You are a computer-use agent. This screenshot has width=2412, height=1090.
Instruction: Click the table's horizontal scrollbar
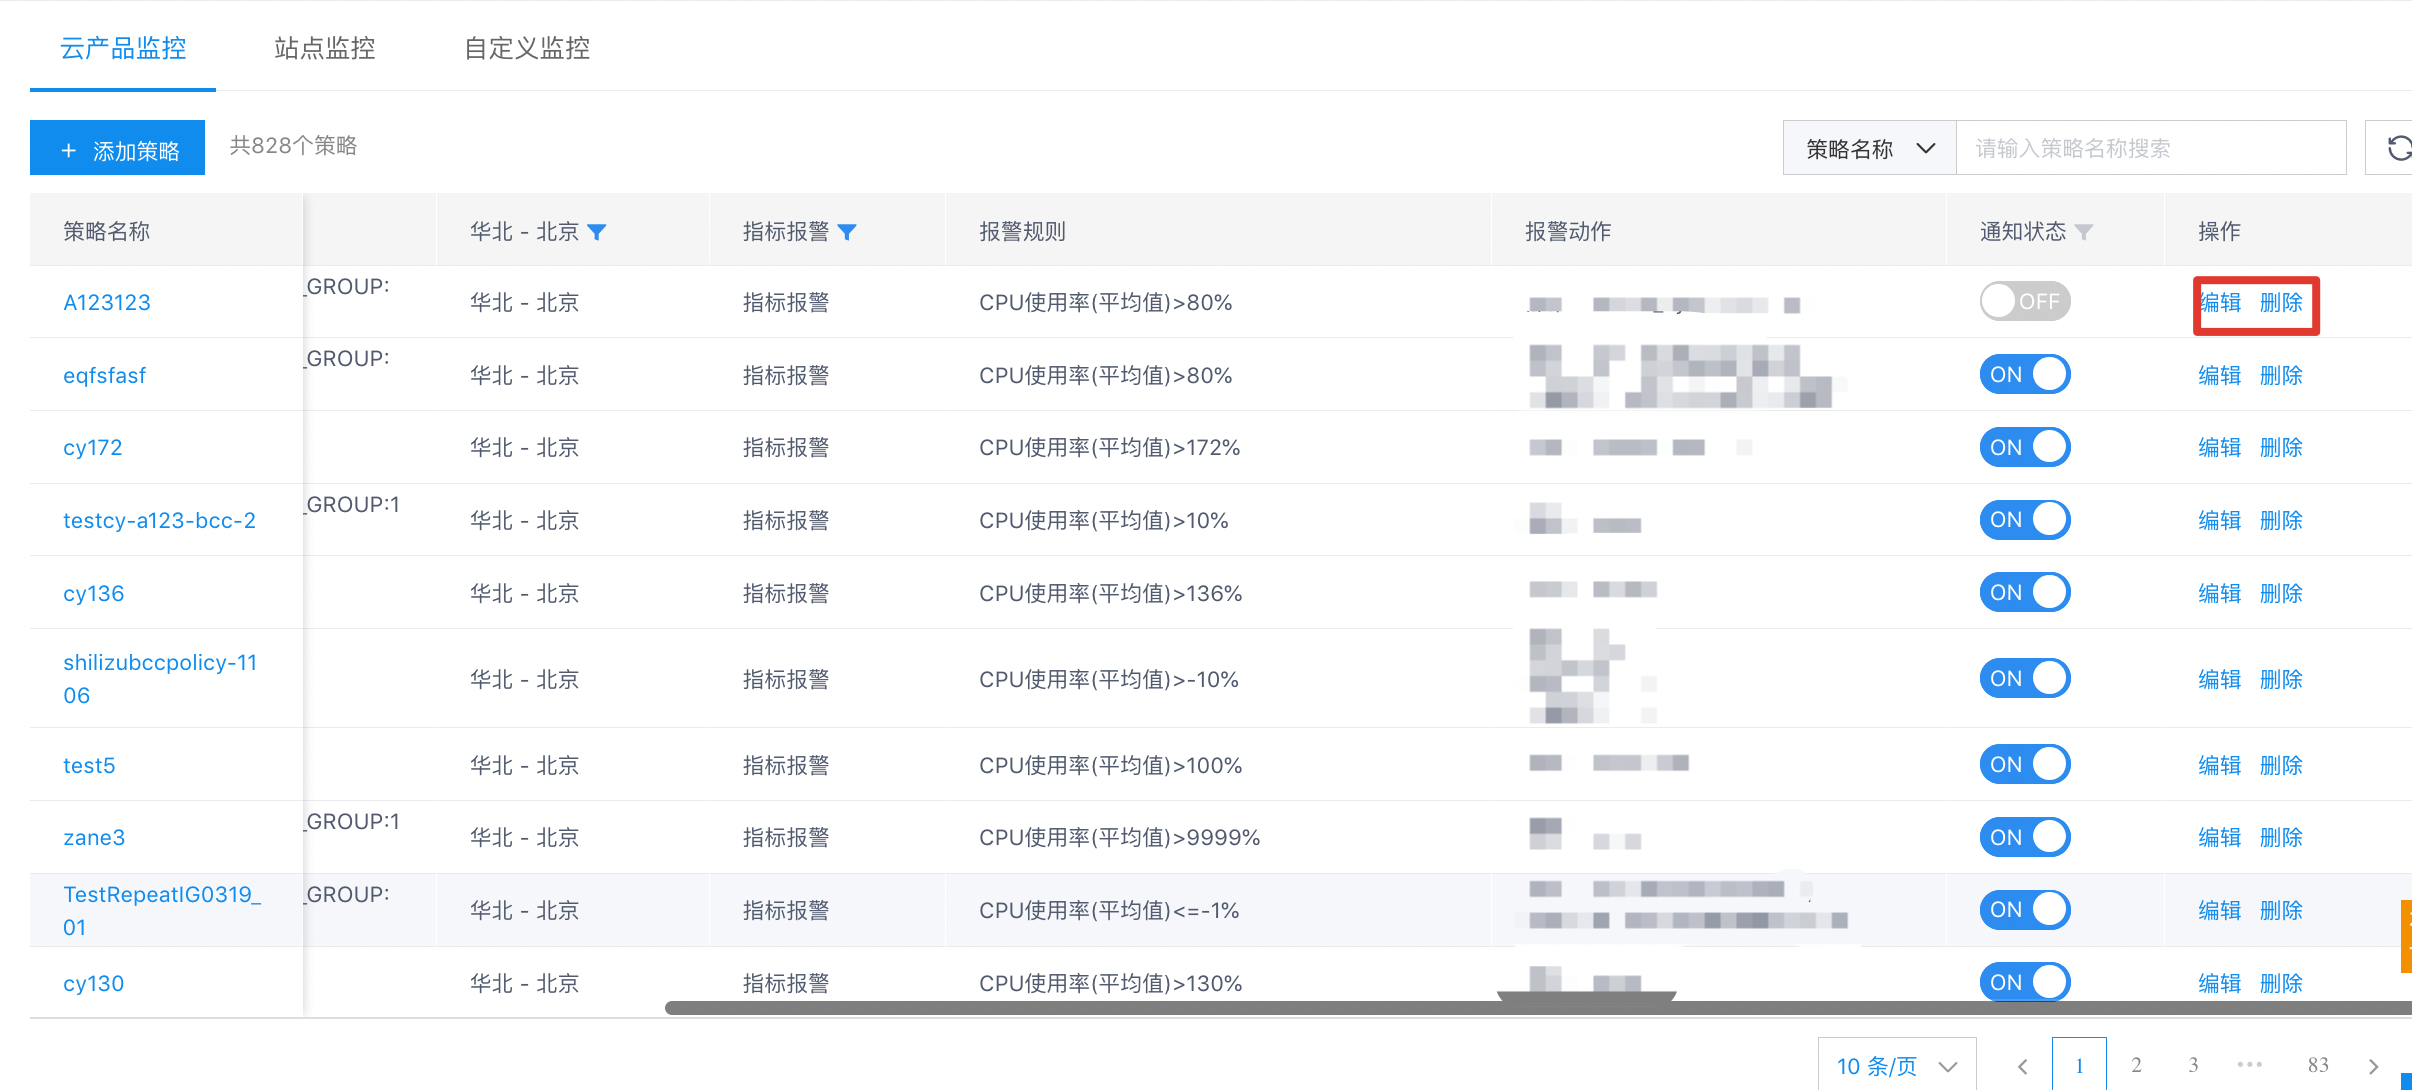1538,1008
